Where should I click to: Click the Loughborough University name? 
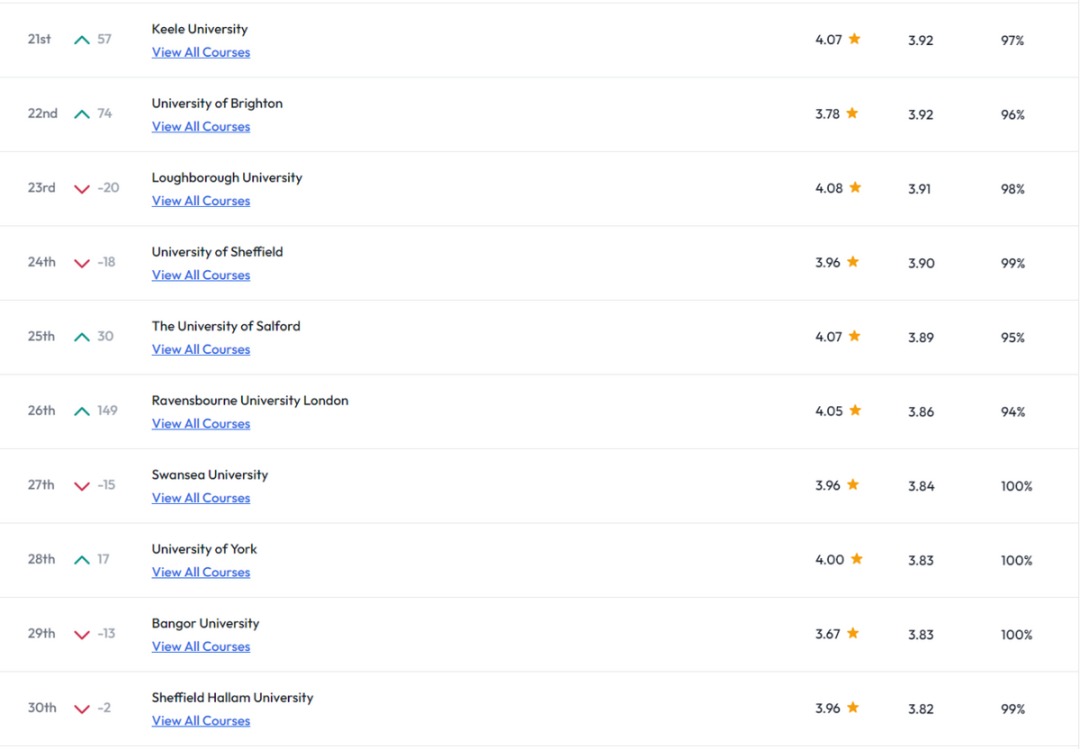[227, 178]
